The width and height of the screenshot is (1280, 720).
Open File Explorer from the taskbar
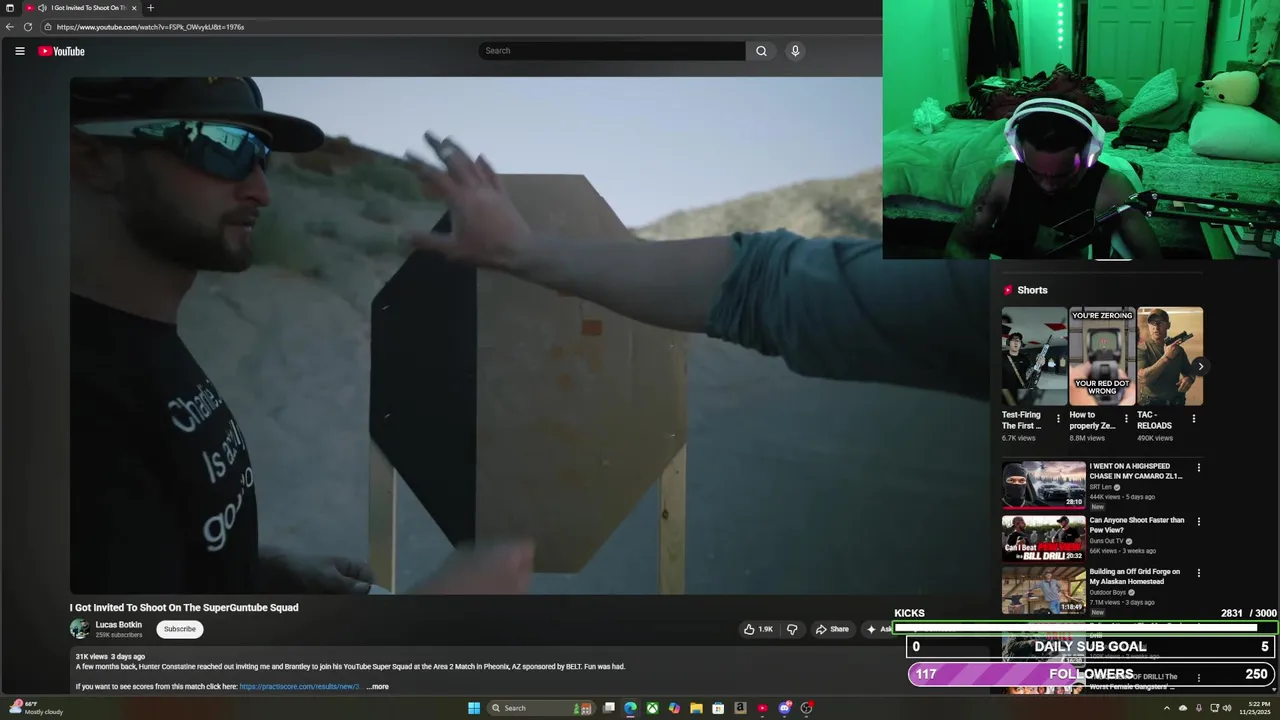[696, 708]
